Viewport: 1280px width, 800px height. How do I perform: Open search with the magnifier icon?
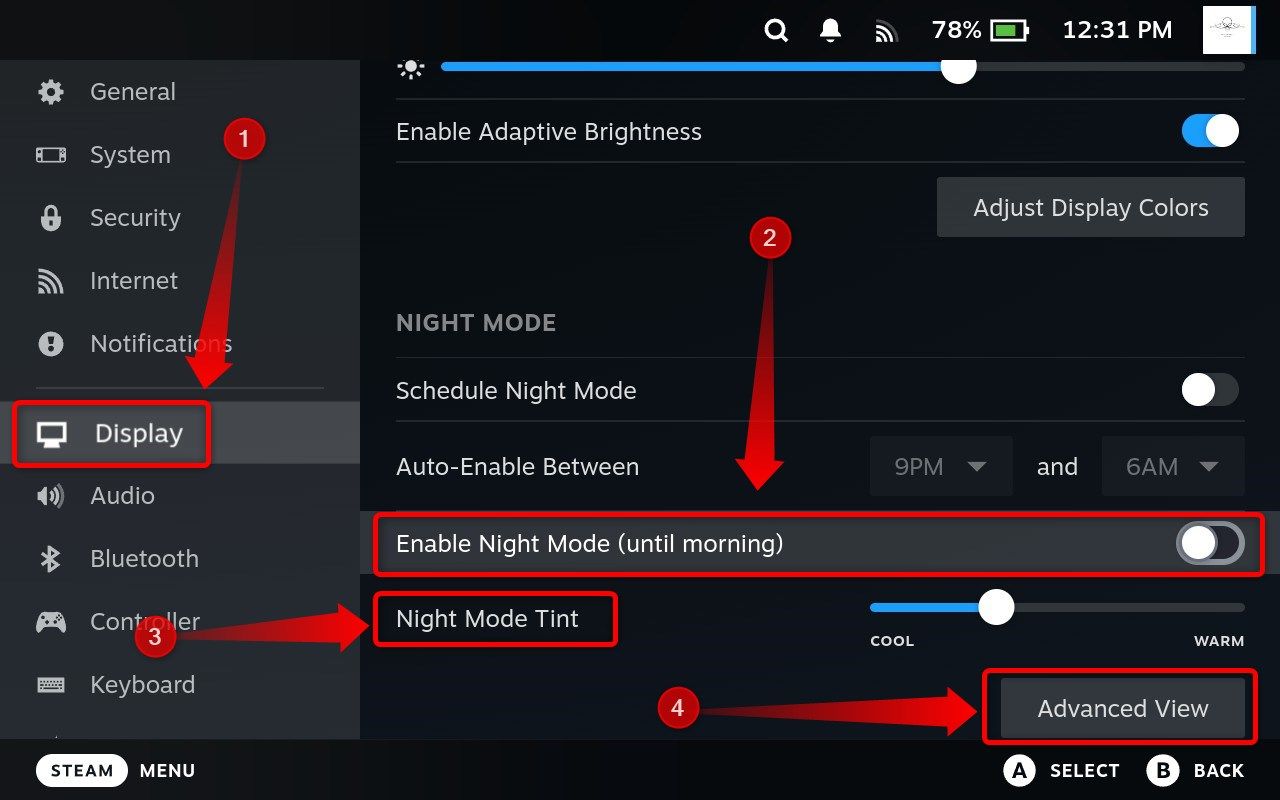point(776,31)
